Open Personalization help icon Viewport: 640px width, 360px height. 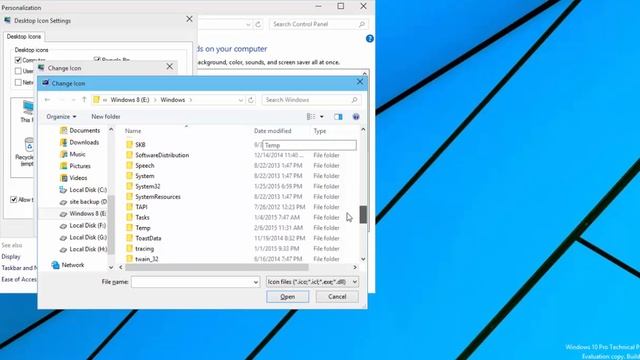[370, 39]
